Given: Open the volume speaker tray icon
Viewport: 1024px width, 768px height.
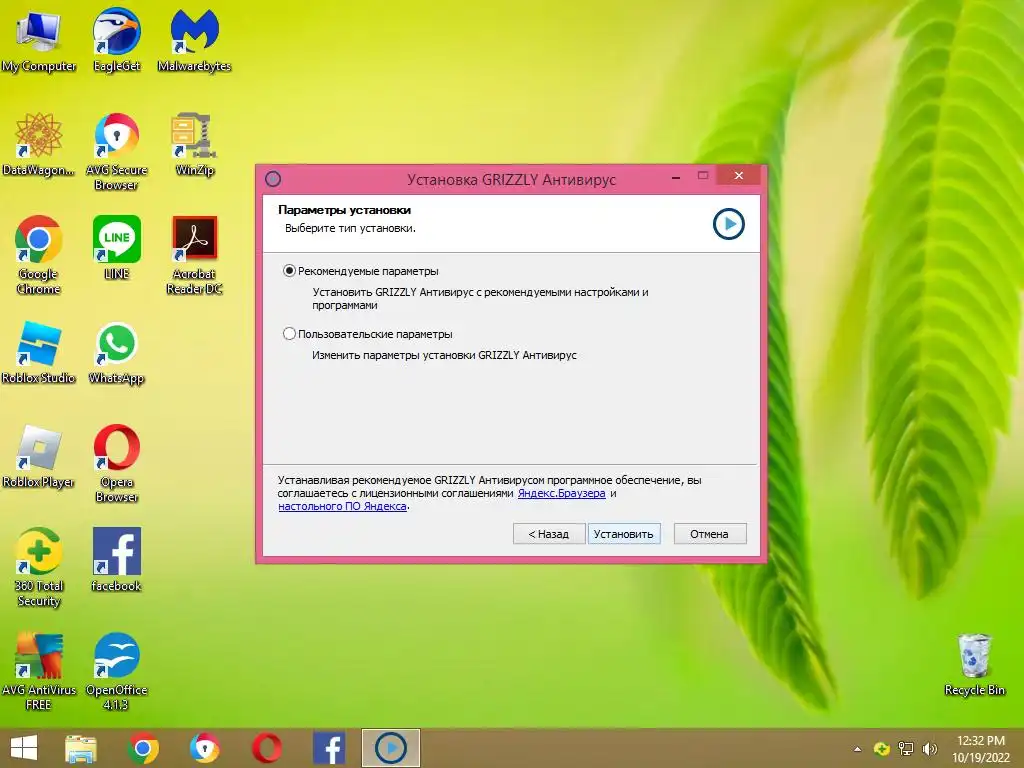Looking at the screenshot, I should coord(930,749).
